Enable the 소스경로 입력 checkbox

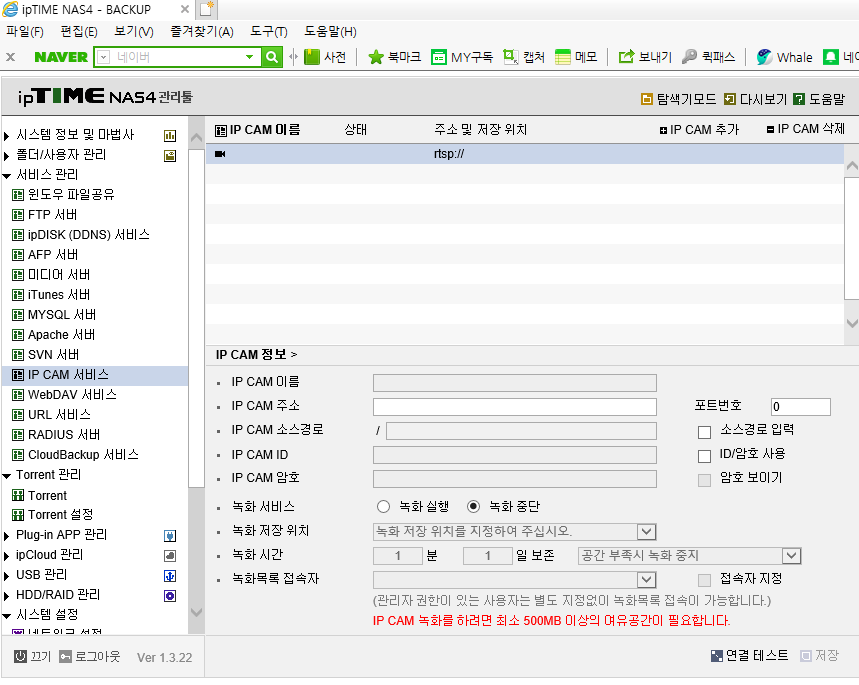(x=705, y=432)
